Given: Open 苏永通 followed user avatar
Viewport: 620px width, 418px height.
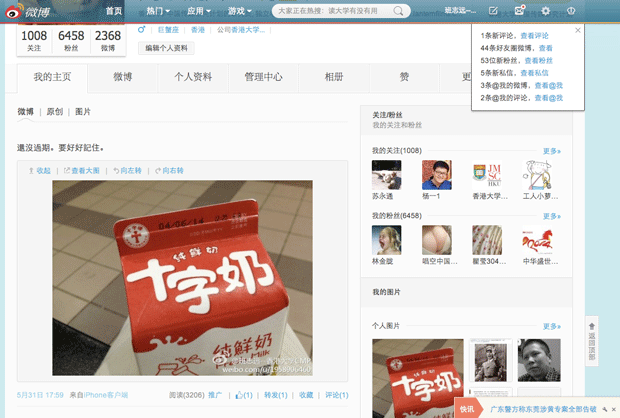Looking at the screenshot, I should coord(387,175).
